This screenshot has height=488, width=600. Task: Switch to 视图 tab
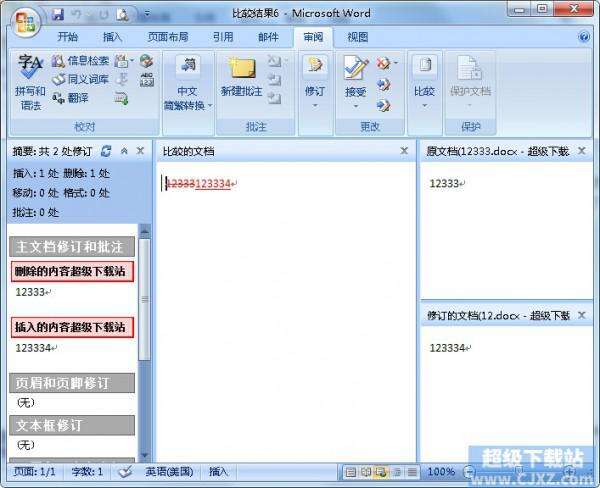tap(357, 37)
